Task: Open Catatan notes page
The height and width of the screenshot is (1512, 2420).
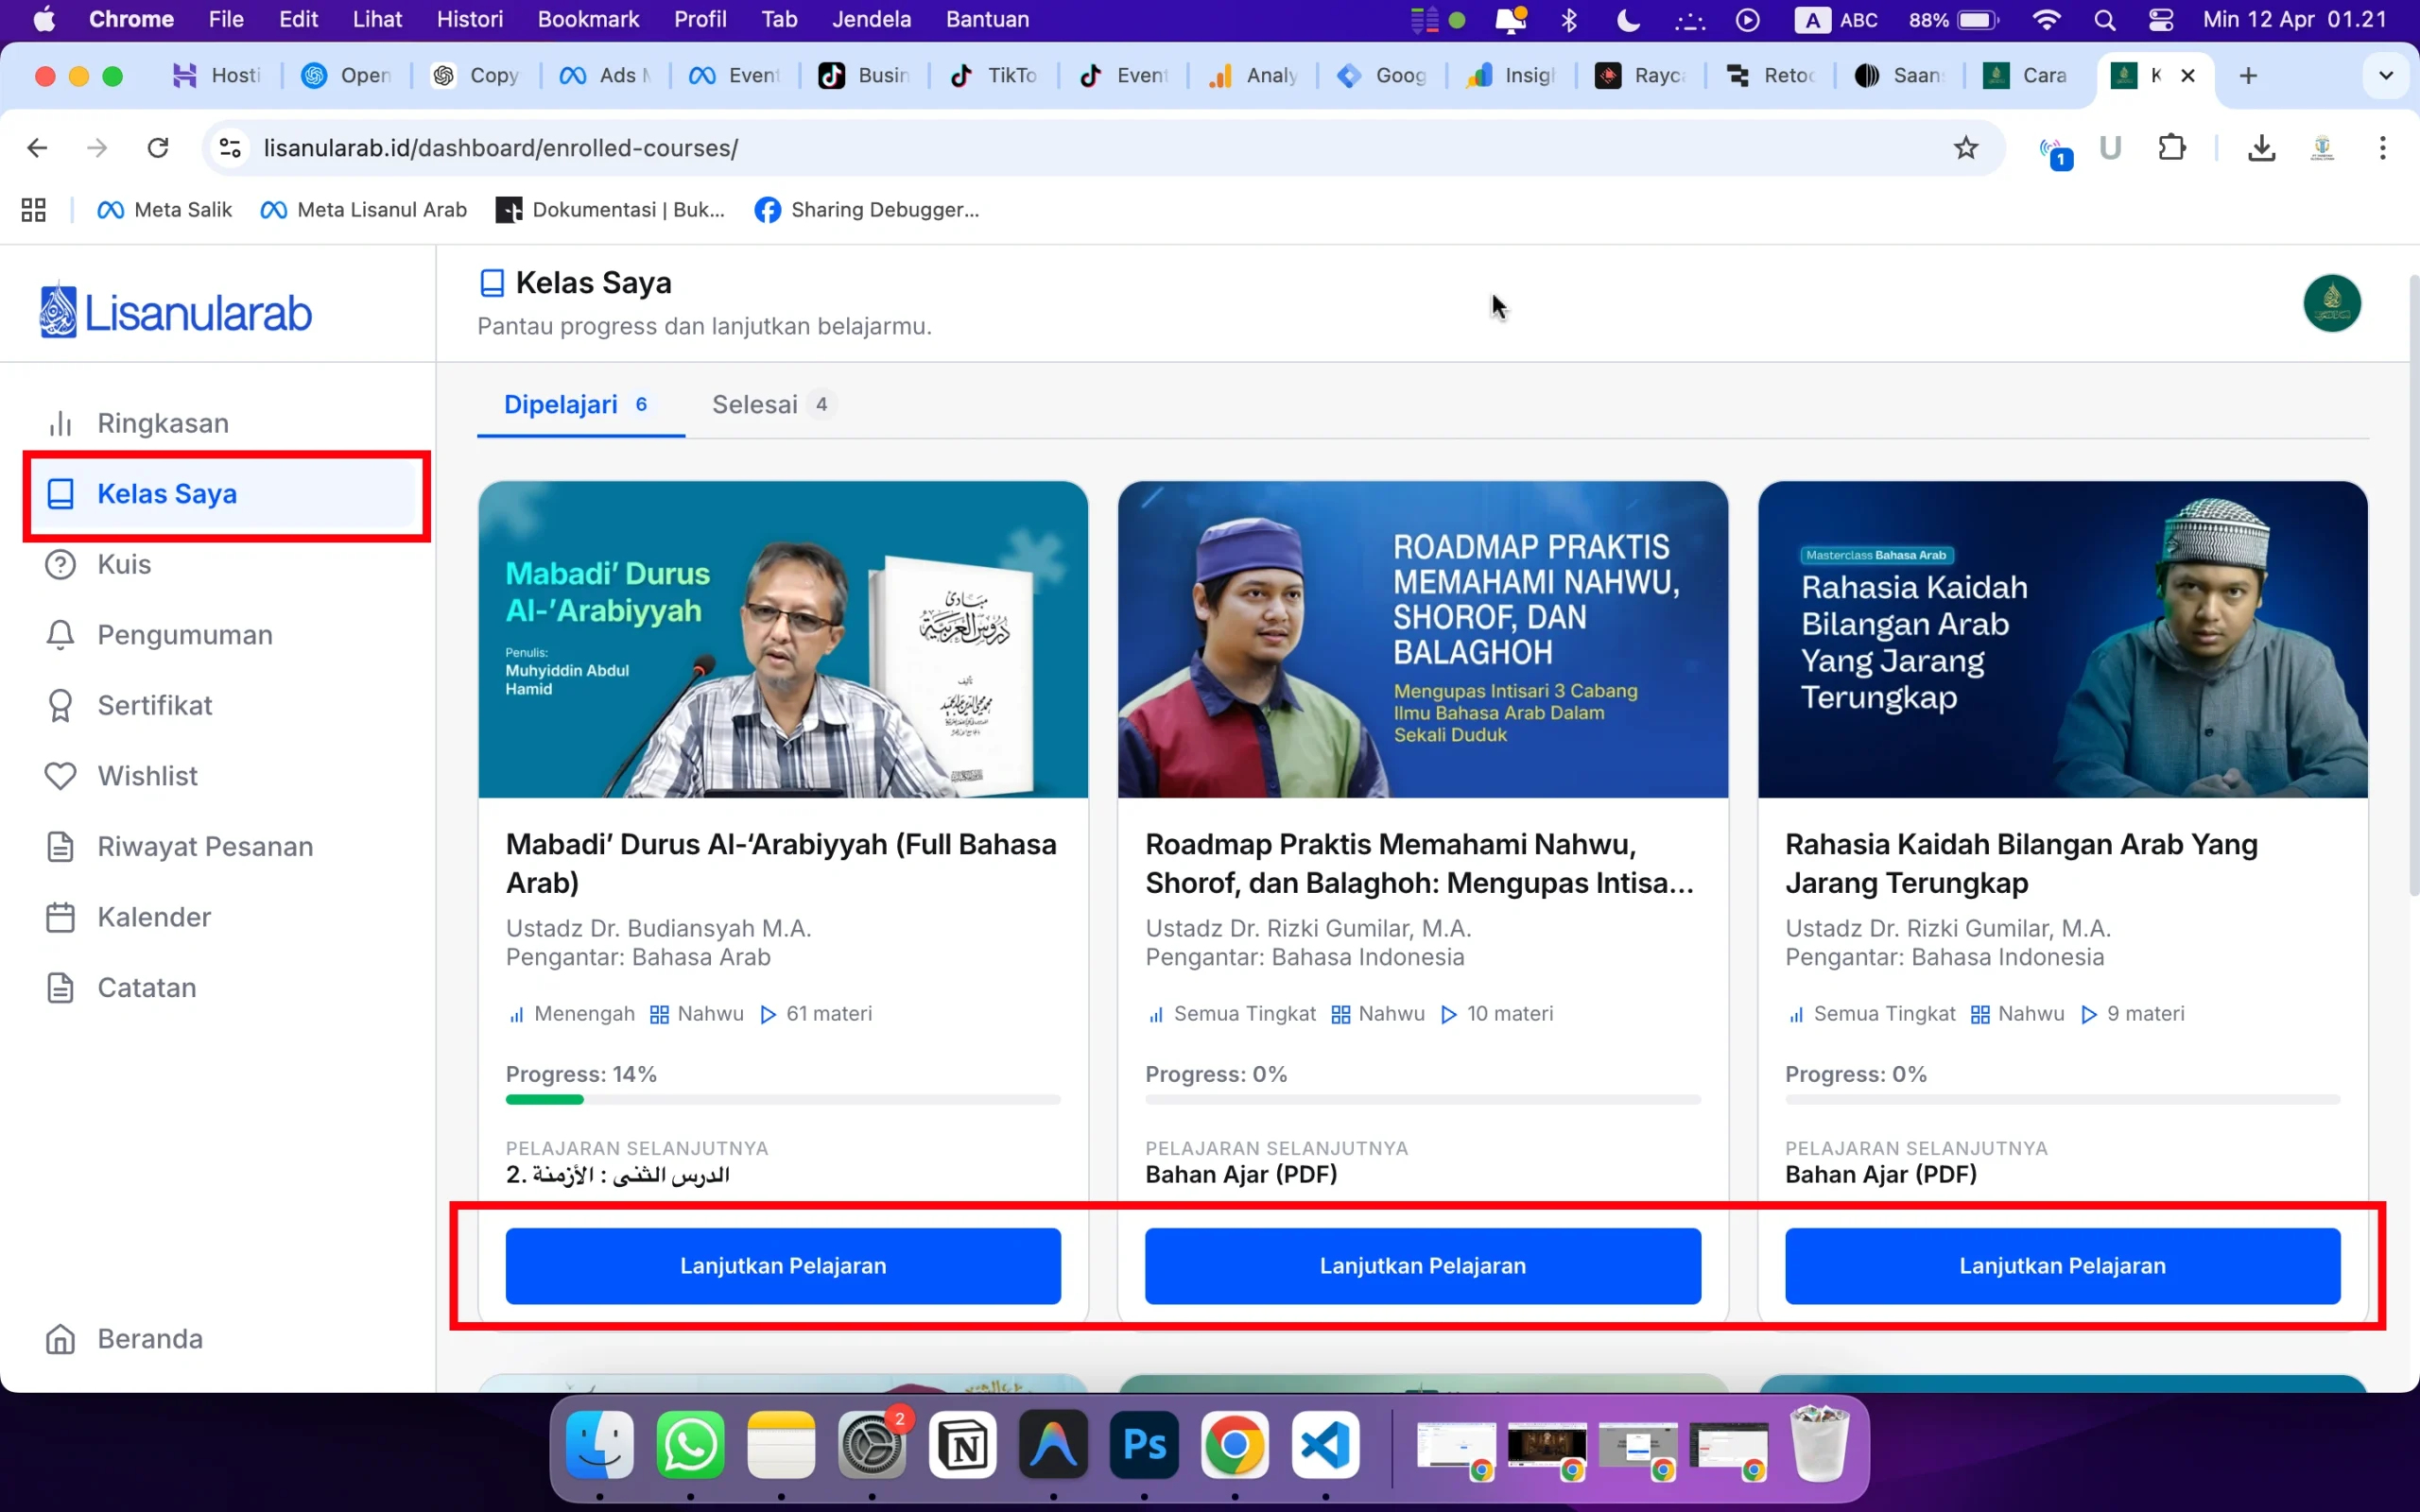Action: coord(146,987)
